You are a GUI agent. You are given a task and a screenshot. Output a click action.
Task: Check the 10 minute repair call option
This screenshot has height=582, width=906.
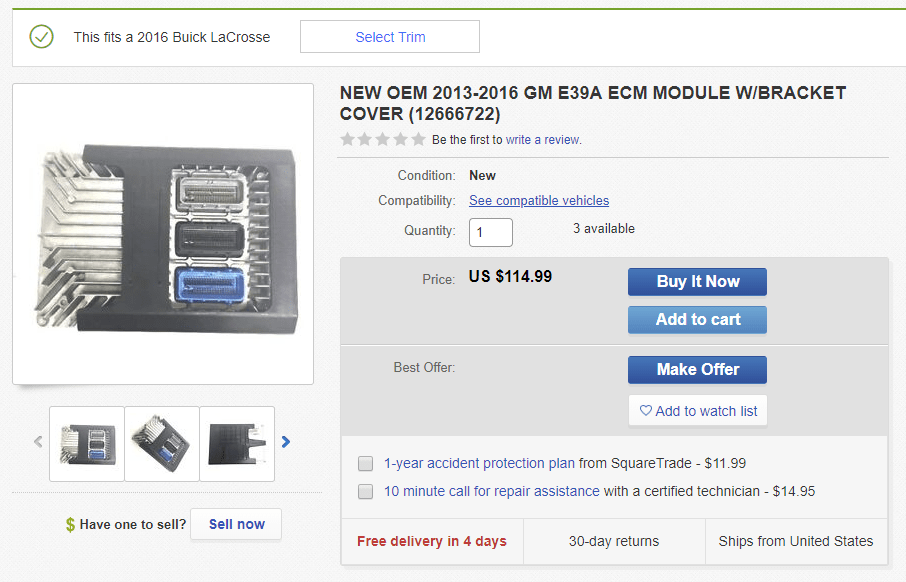[366, 492]
